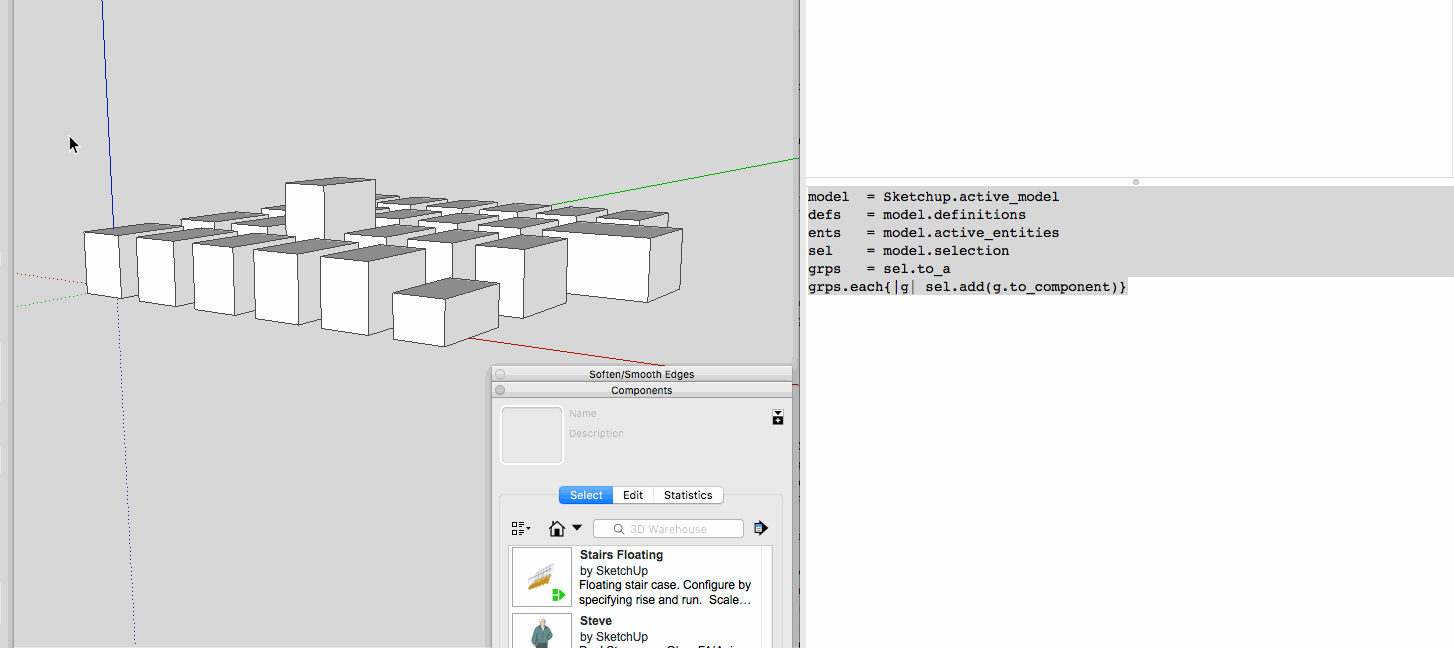Click the In Model home icon
This screenshot has width=1454, height=648.
pos(557,528)
